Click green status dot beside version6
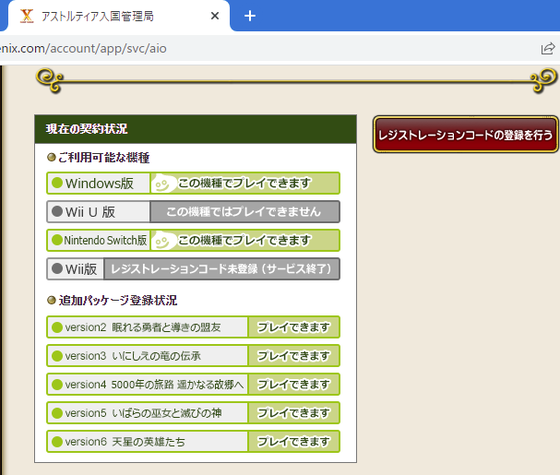Viewport: 560px width, 475px height. (57, 441)
